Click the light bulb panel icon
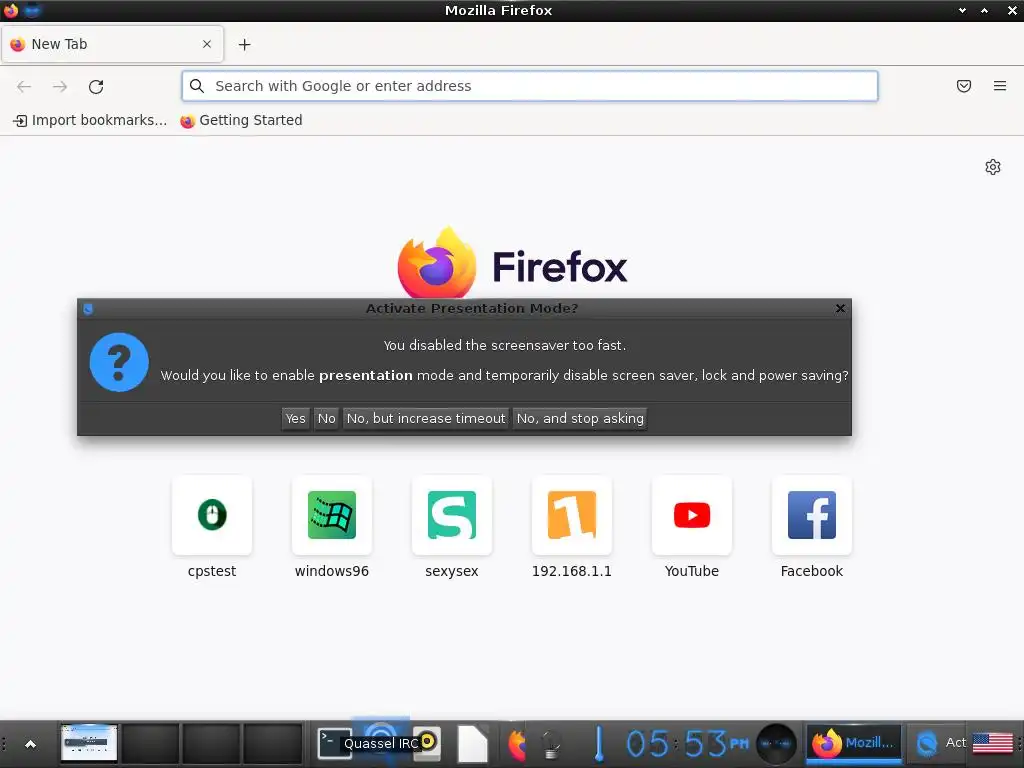The width and height of the screenshot is (1024, 768). [x=551, y=744]
